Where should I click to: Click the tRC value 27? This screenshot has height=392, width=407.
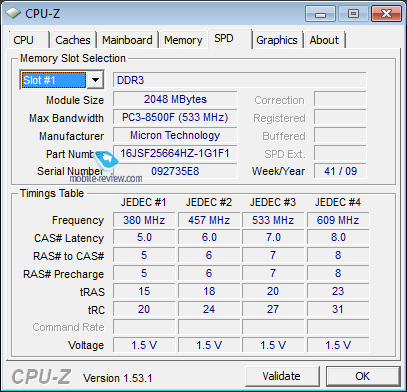click(x=273, y=309)
